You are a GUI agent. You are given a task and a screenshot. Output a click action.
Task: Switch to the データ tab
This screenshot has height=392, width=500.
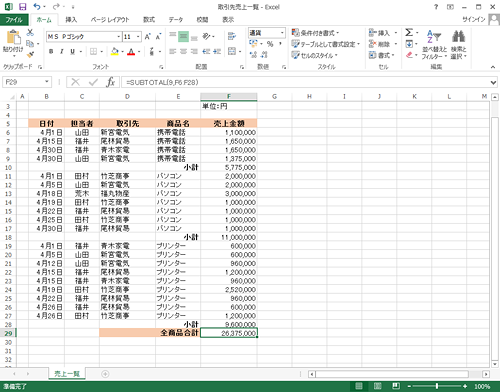tap(176, 20)
